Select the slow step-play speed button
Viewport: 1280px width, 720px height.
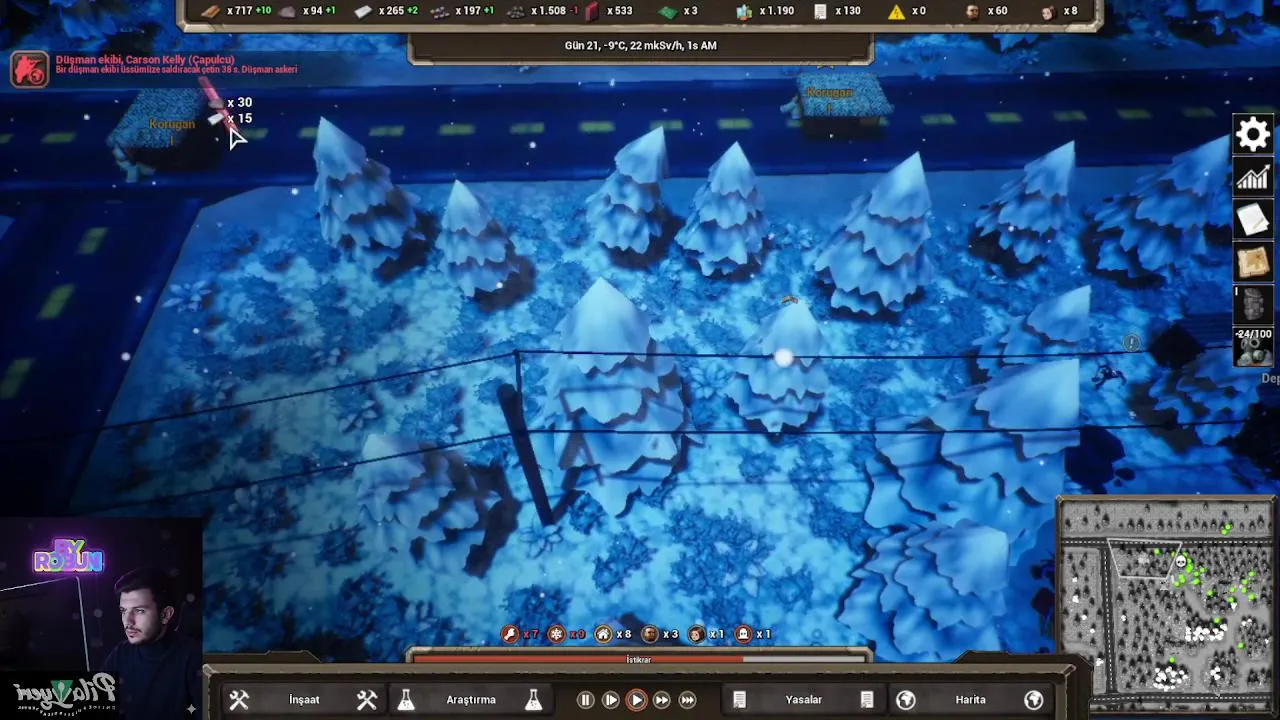coord(610,700)
